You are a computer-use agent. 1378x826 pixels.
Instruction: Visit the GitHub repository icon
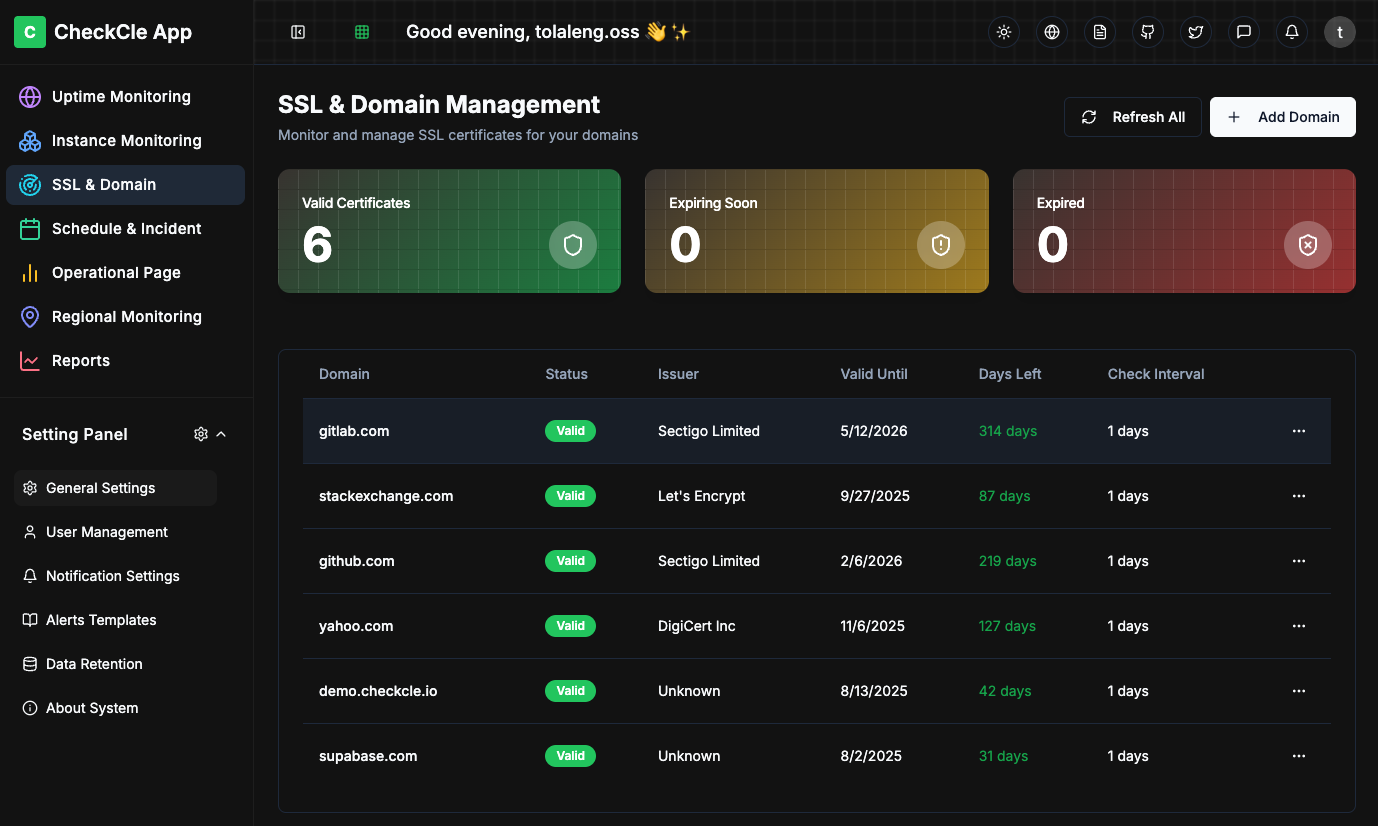(x=1147, y=31)
